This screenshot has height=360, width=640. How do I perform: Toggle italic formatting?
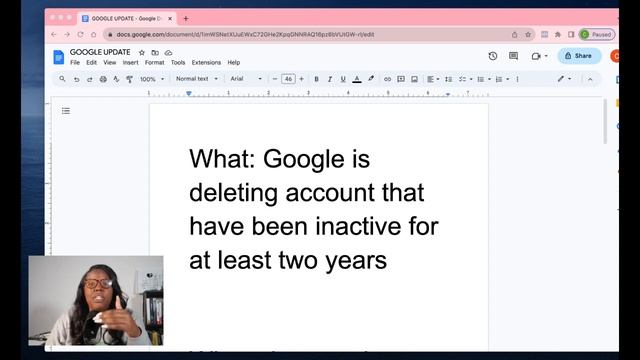coord(330,79)
